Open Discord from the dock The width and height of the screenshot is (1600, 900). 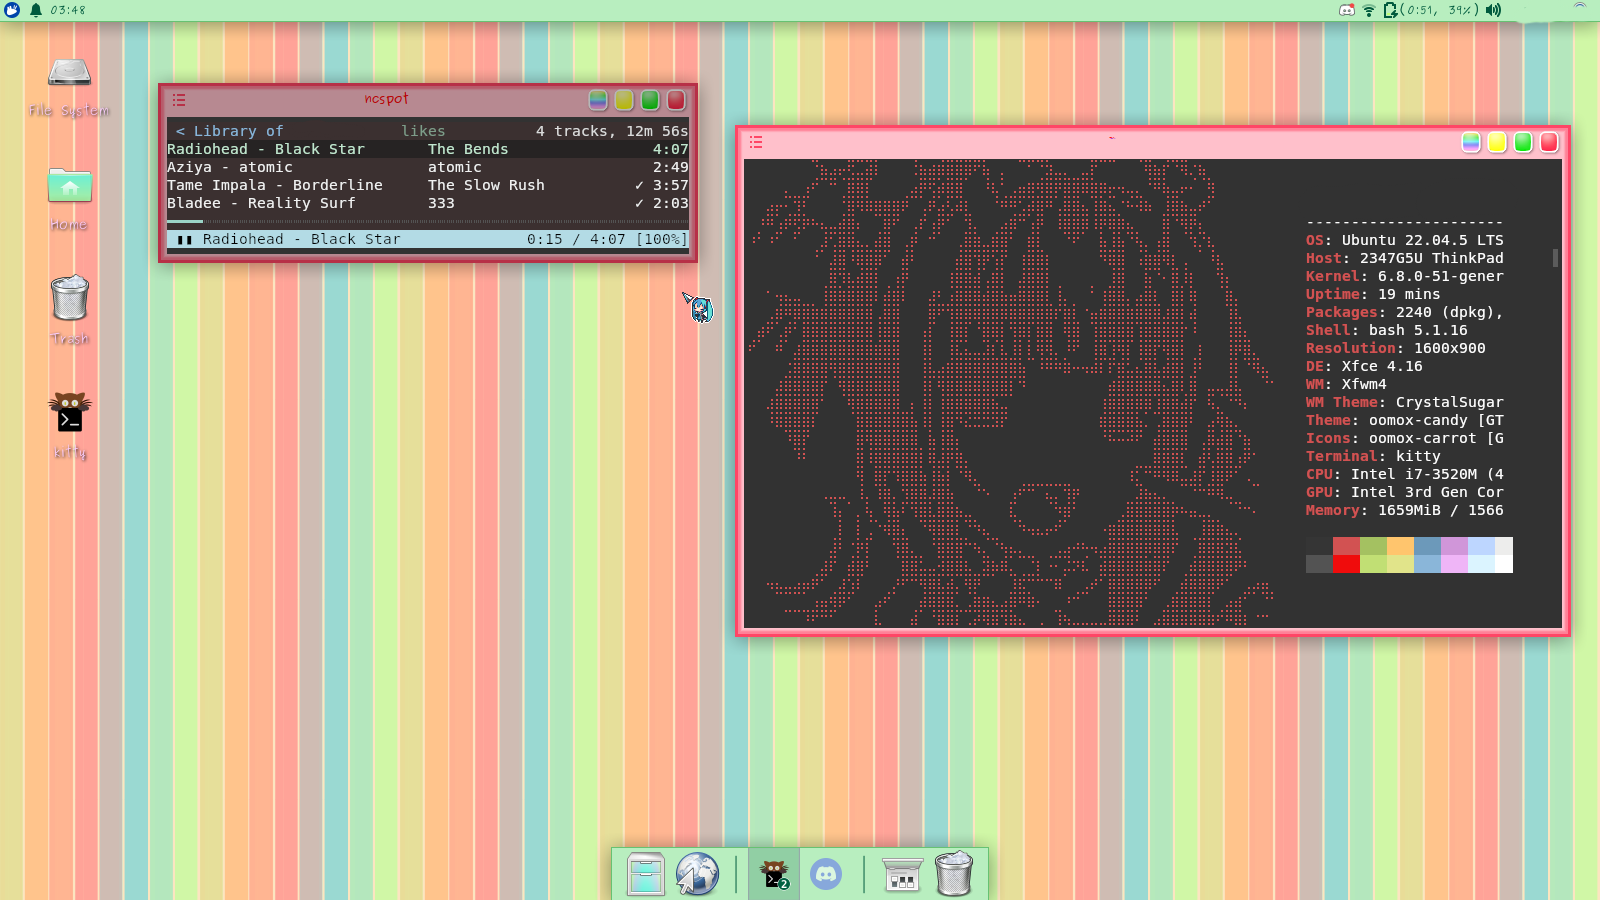click(826, 874)
